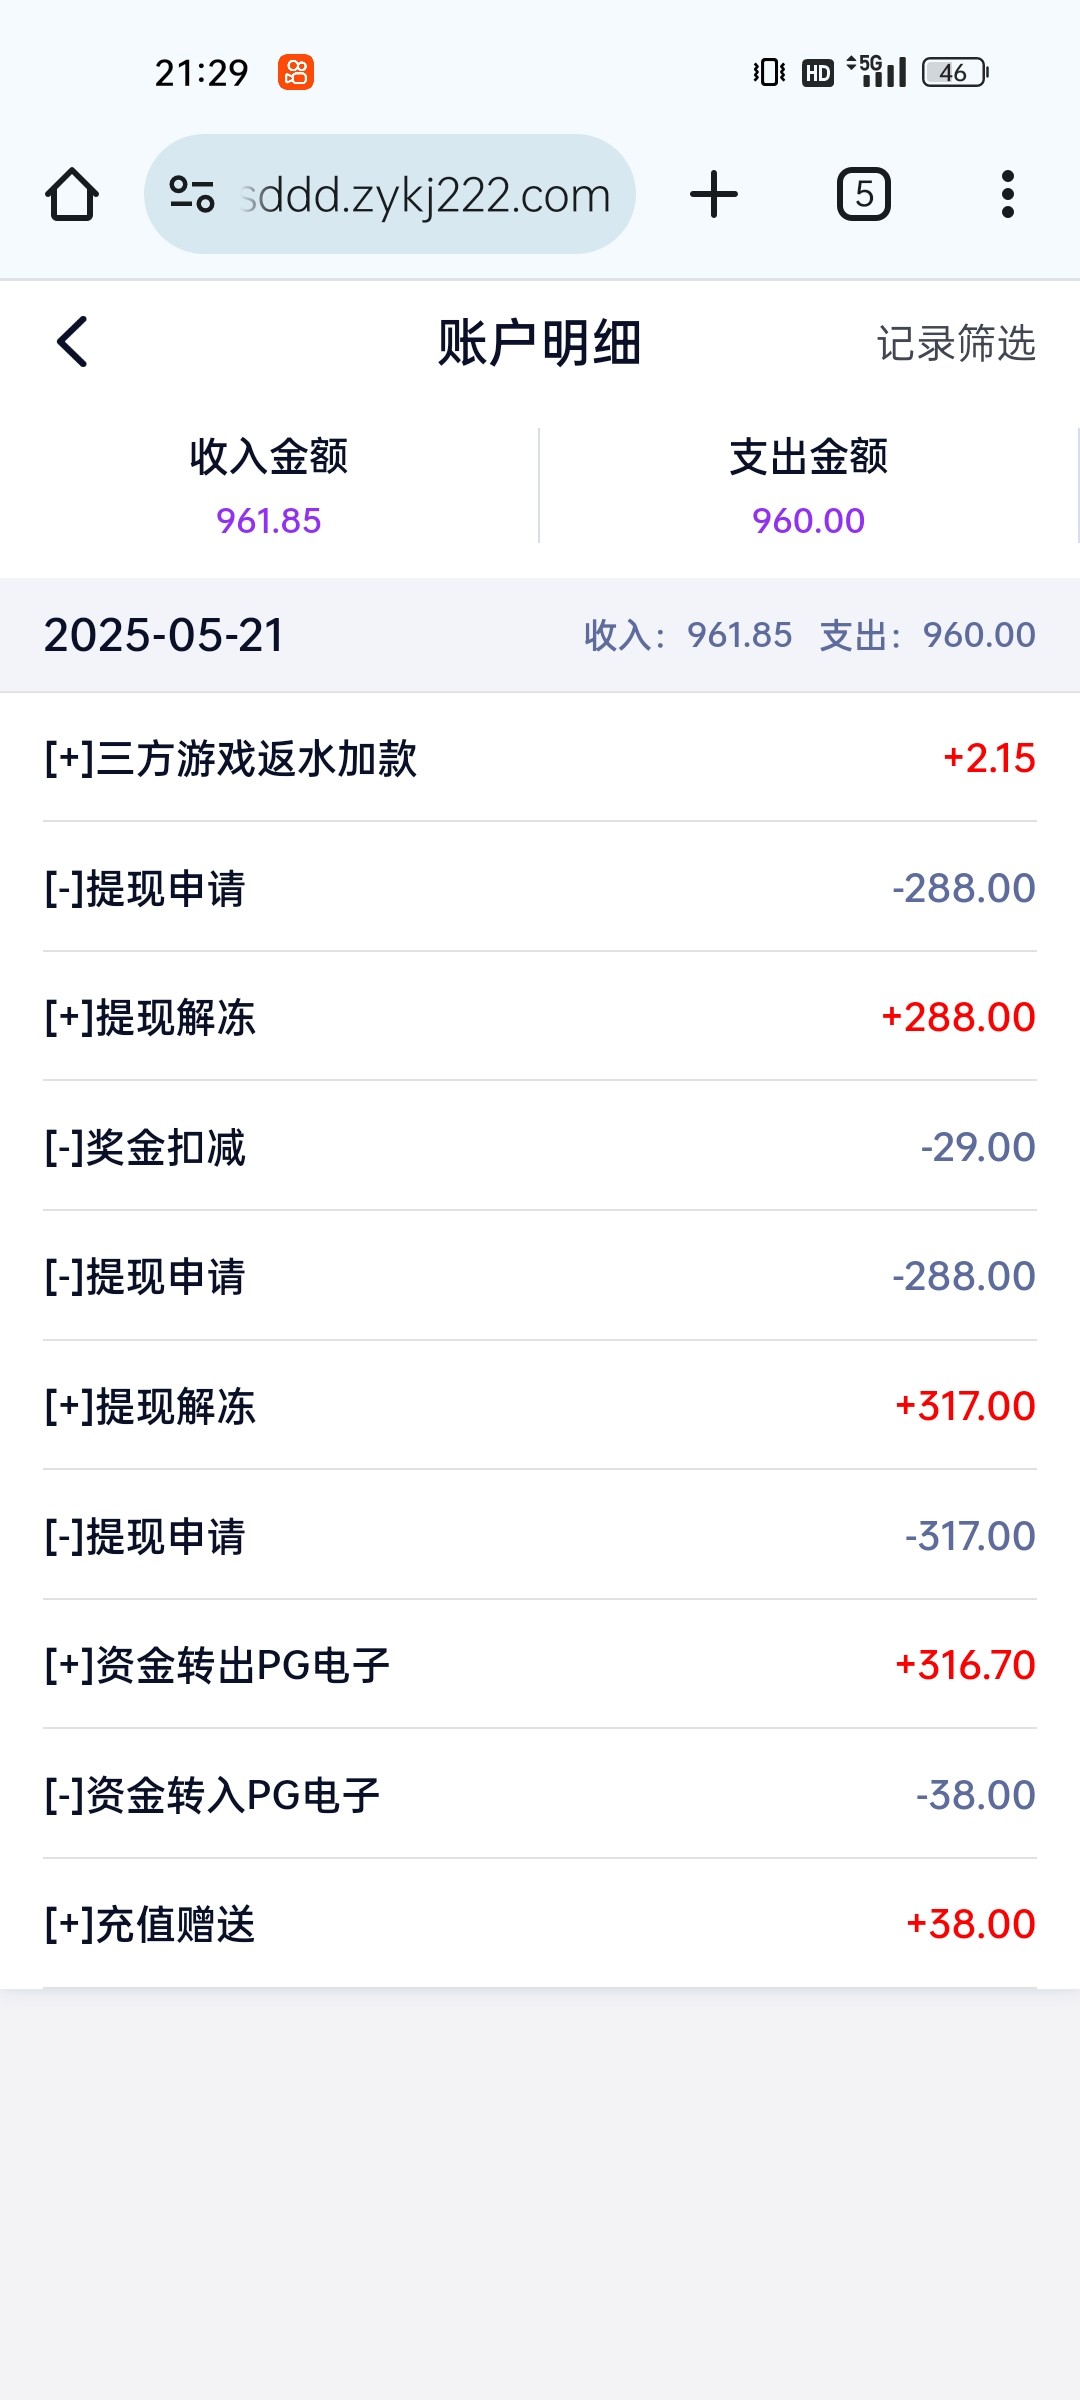Open a new tab with plus icon
The image size is (1080, 2400).
point(714,194)
